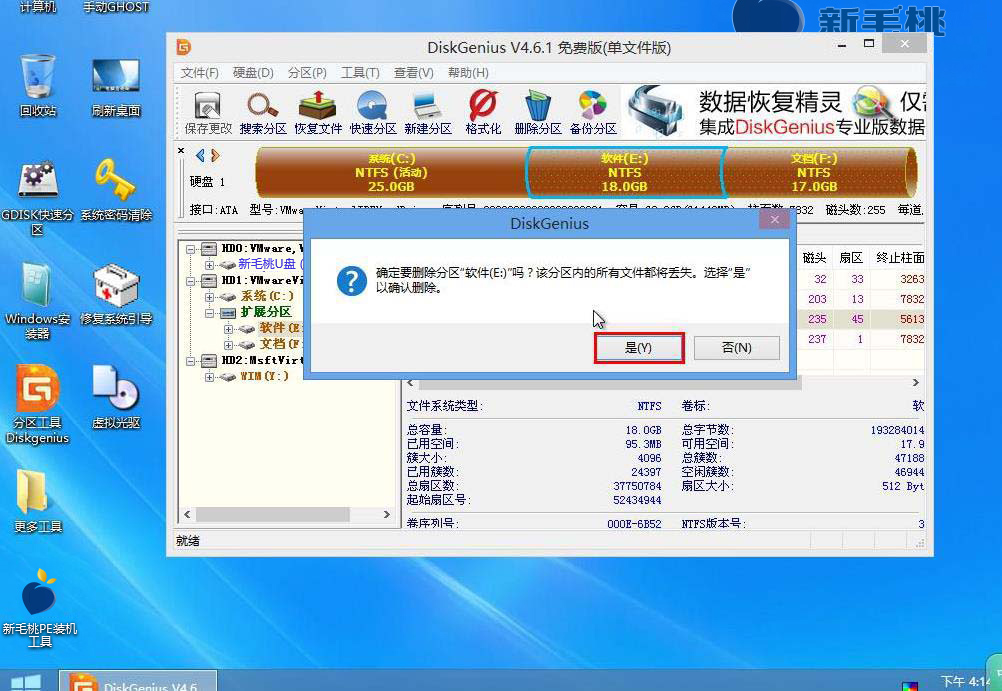Image resolution: width=1002 pixels, height=691 pixels.
Task: Open the 虚拟光驱 disc icon
Action: coord(116,396)
